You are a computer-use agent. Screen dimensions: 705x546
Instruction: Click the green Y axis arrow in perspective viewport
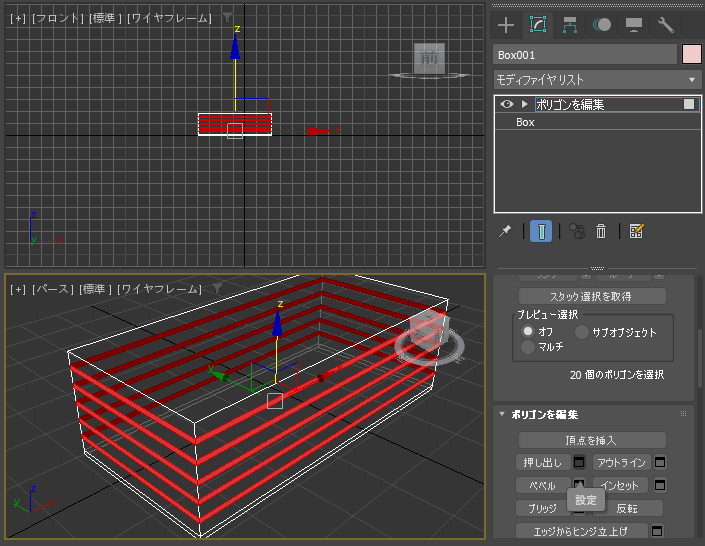pos(220,374)
